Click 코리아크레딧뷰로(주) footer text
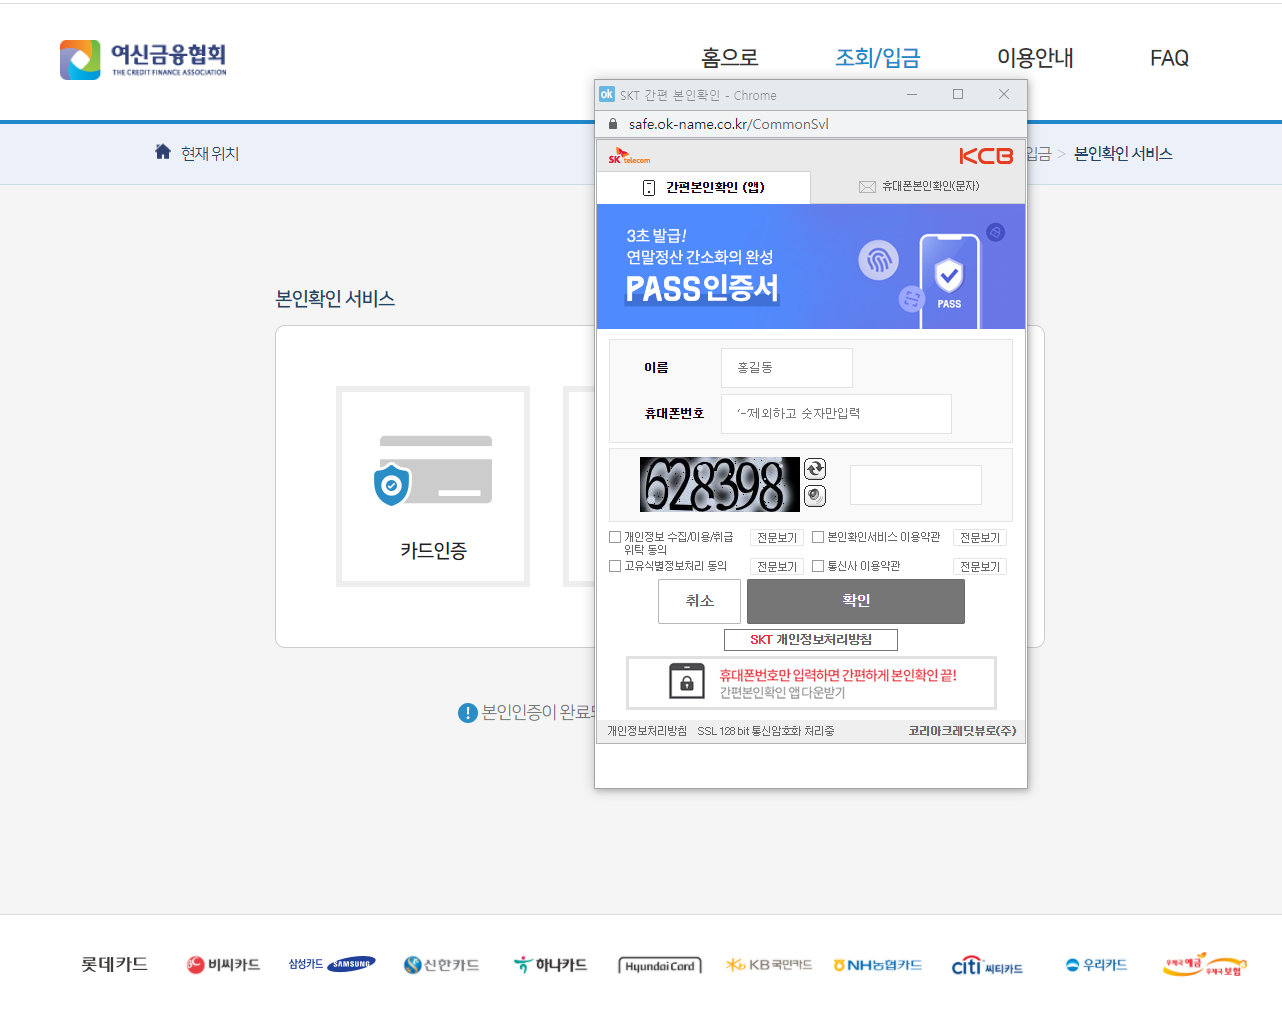 (x=962, y=731)
